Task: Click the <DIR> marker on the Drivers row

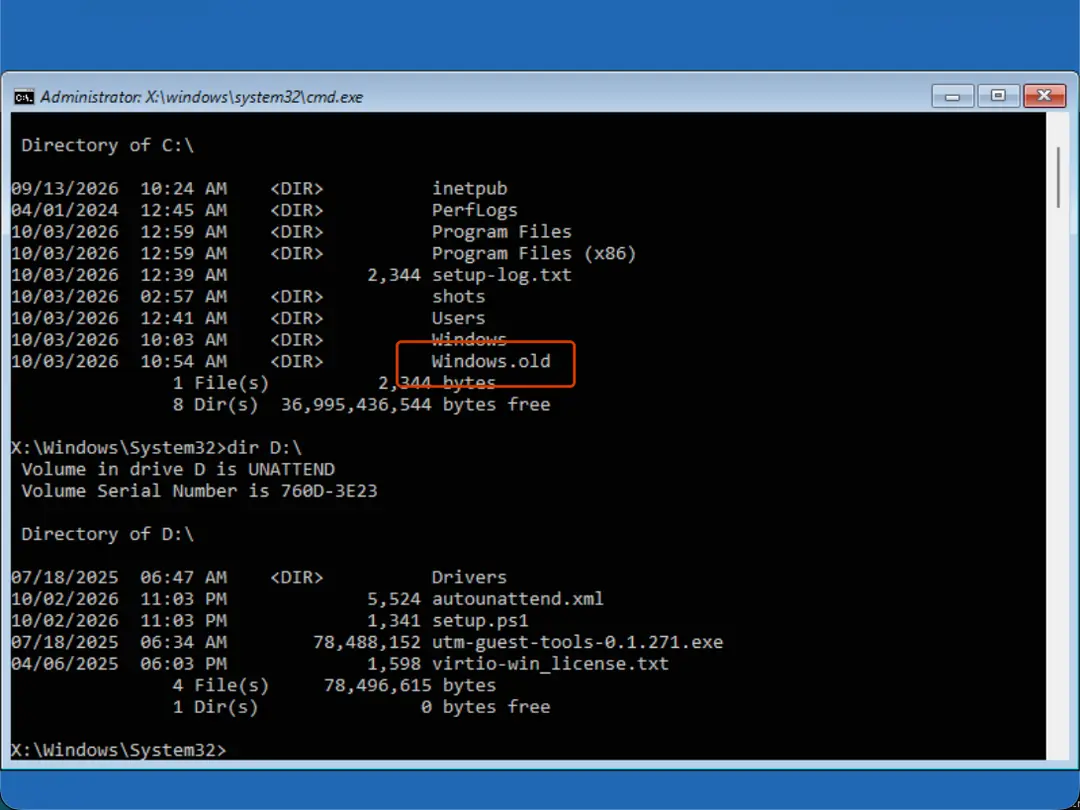Action: coord(296,577)
